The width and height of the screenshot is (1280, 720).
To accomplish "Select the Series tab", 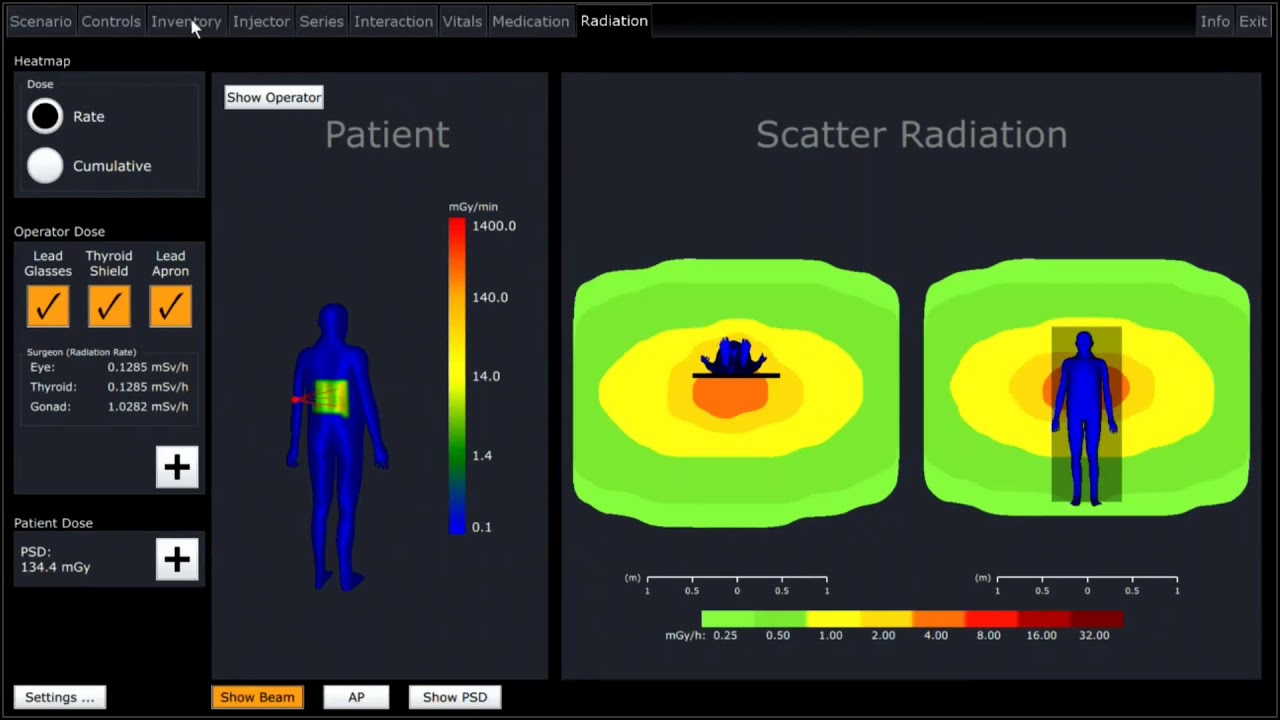I will click(321, 21).
